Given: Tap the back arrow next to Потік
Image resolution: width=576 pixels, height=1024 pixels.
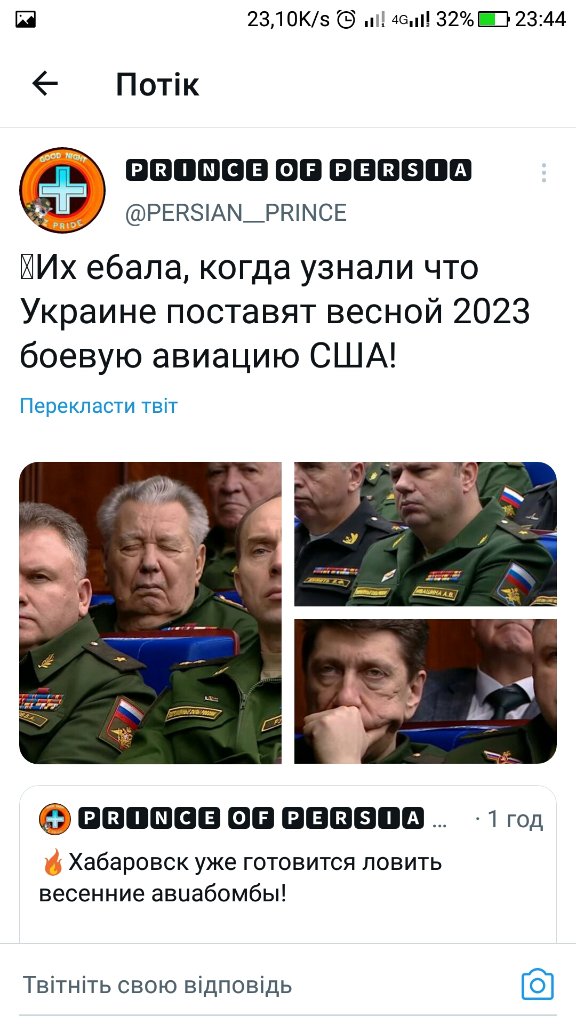Looking at the screenshot, I should click(45, 84).
